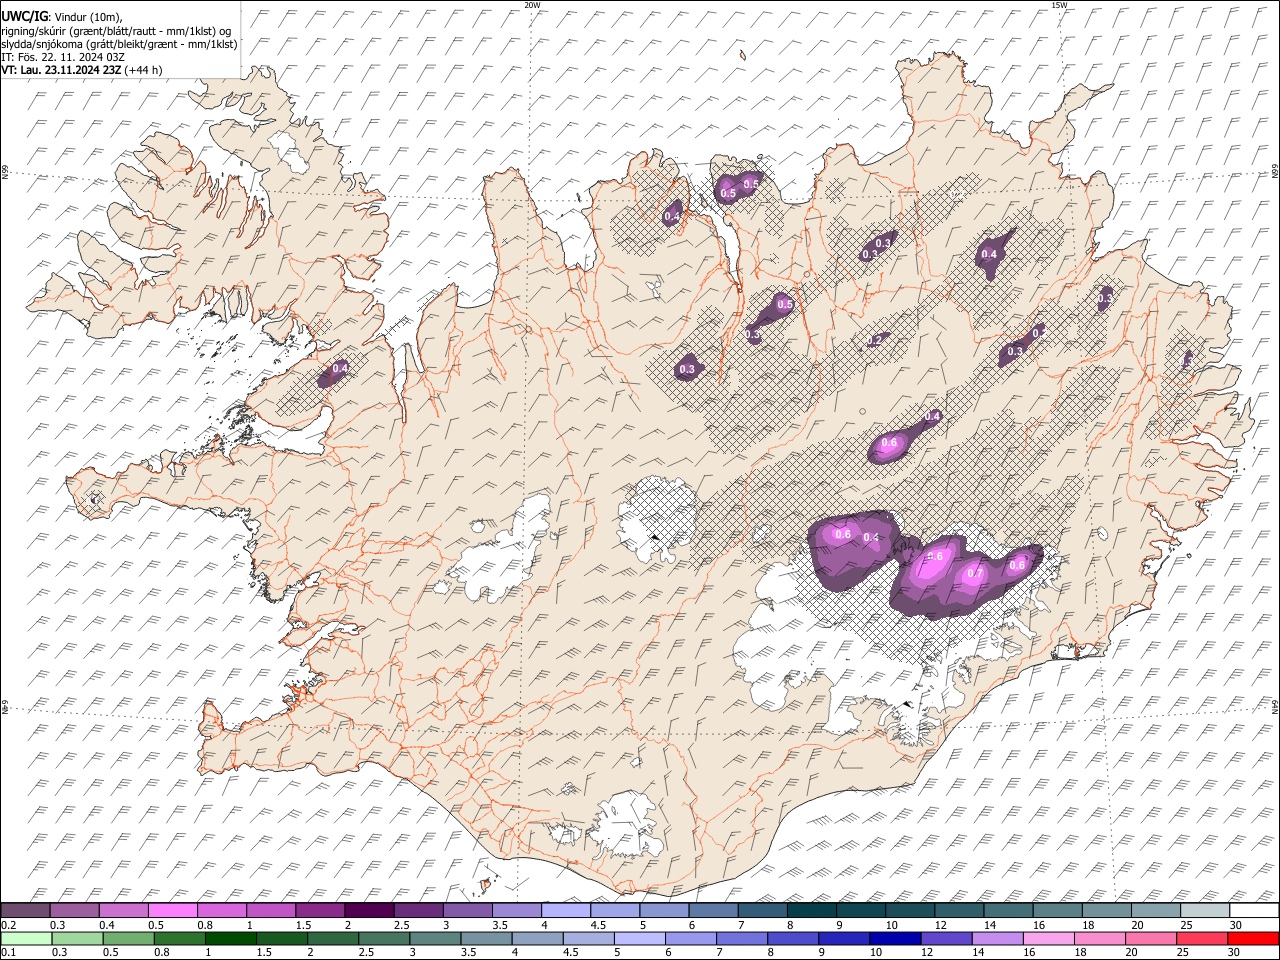Click the 15W longitude label
The image size is (1280, 960).
[x=1058, y=5]
